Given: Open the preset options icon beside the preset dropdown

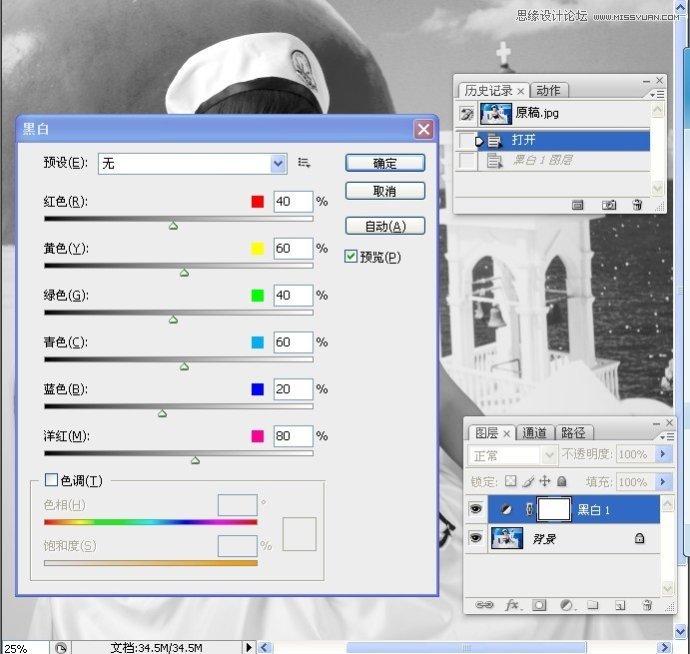Looking at the screenshot, I should [x=304, y=162].
